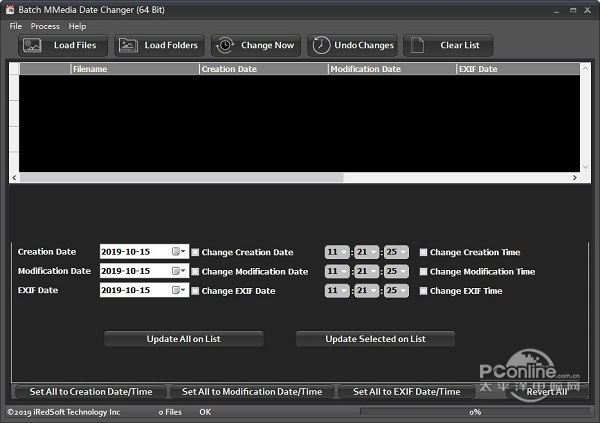Tick Change Modification Time checkbox
600x423 pixels.
pos(423,271)
